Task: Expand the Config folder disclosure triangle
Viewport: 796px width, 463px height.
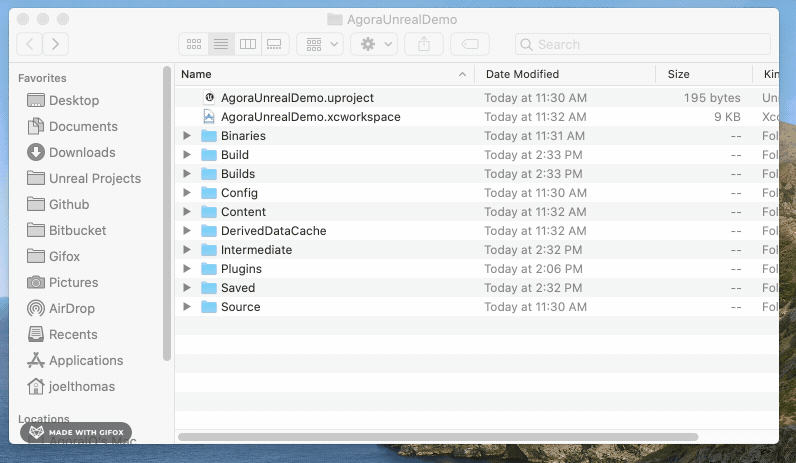Action: click(187, 192)
